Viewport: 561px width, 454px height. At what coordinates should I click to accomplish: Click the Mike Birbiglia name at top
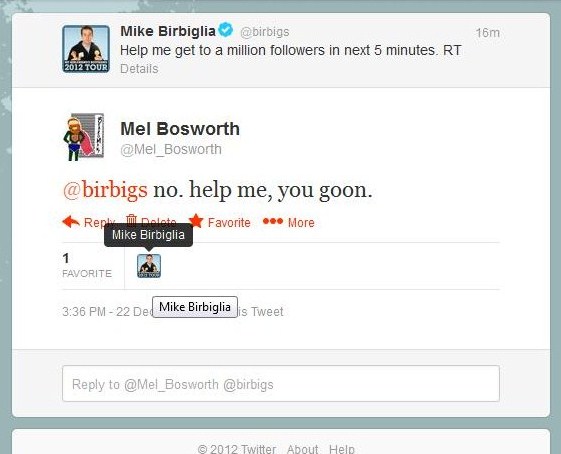(x=168, y=31)
